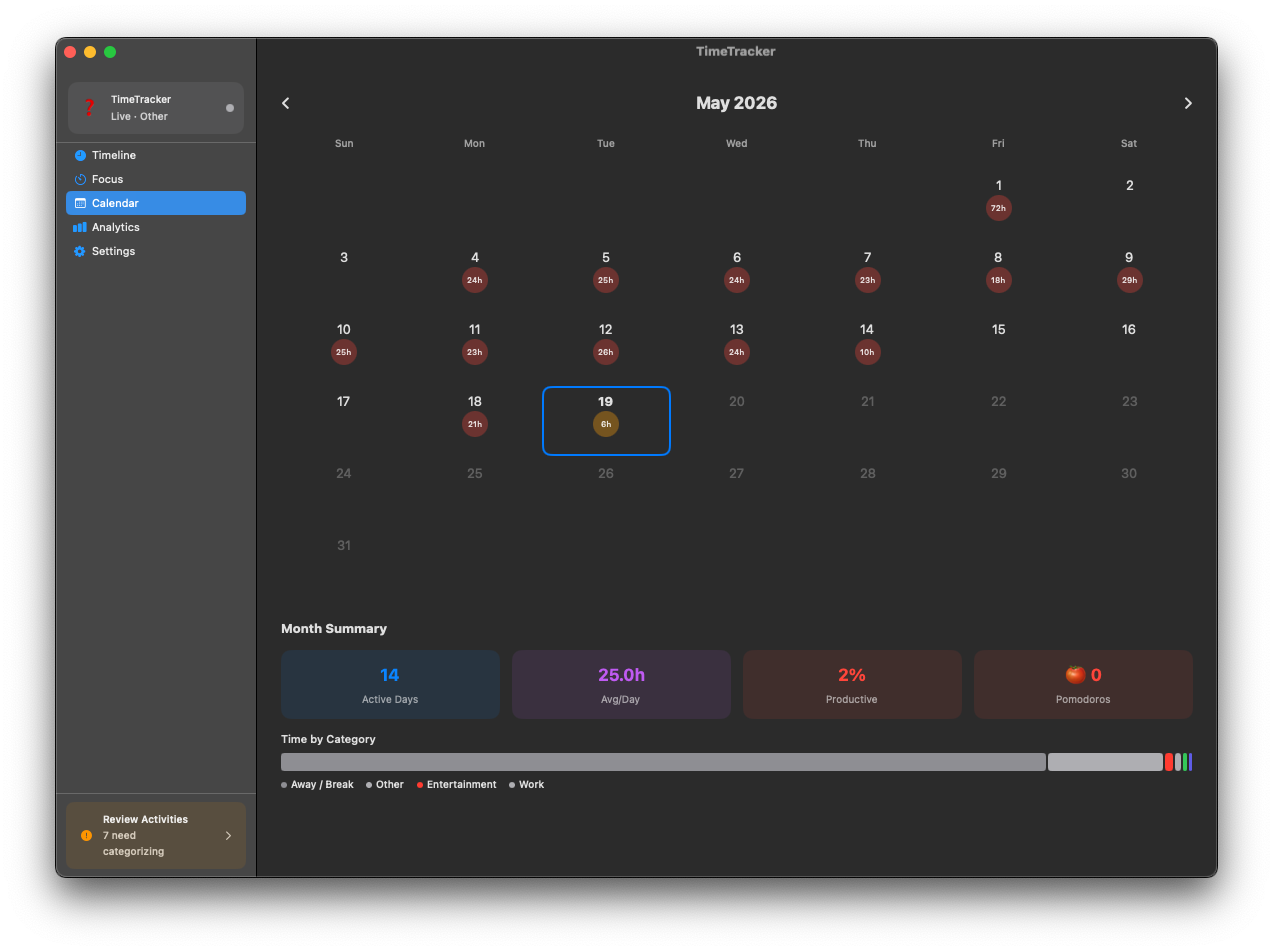This screenshot has width=1273, height=951.
Task: Click the Time by Category label
Action: click(x=328, y=739)
